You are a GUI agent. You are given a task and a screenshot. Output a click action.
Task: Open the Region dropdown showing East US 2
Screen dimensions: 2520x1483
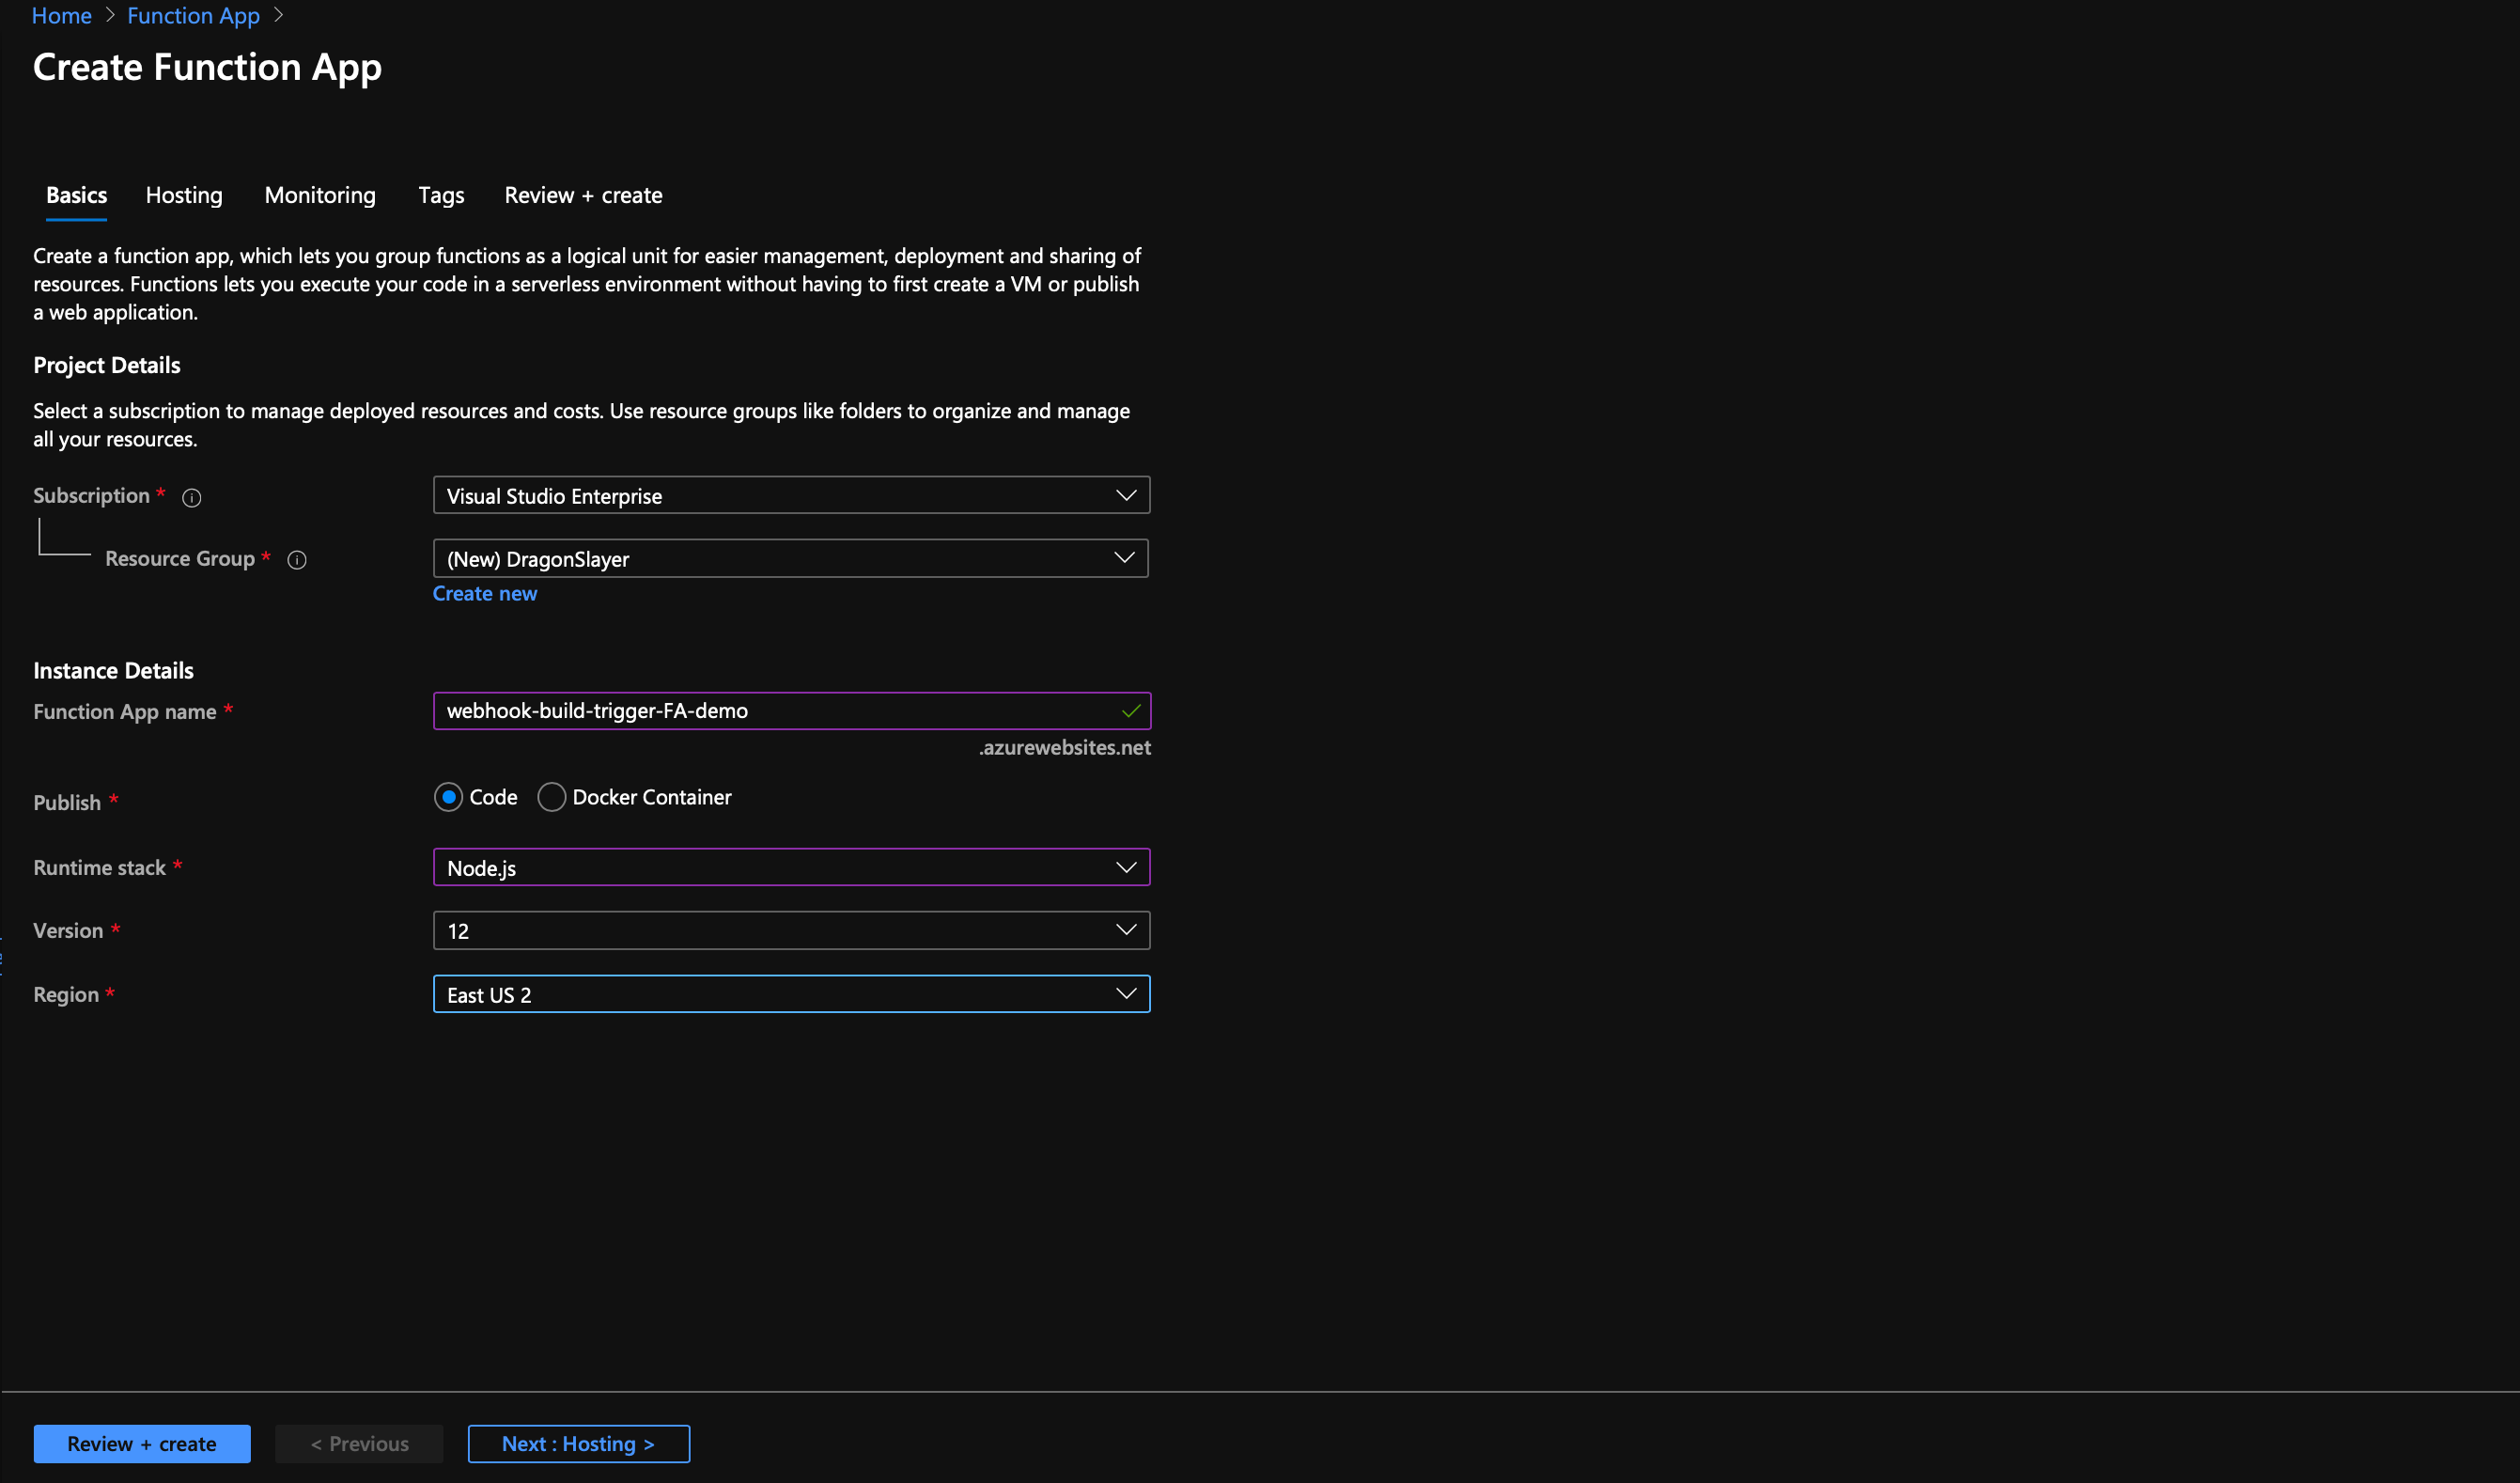coord(791,994)
